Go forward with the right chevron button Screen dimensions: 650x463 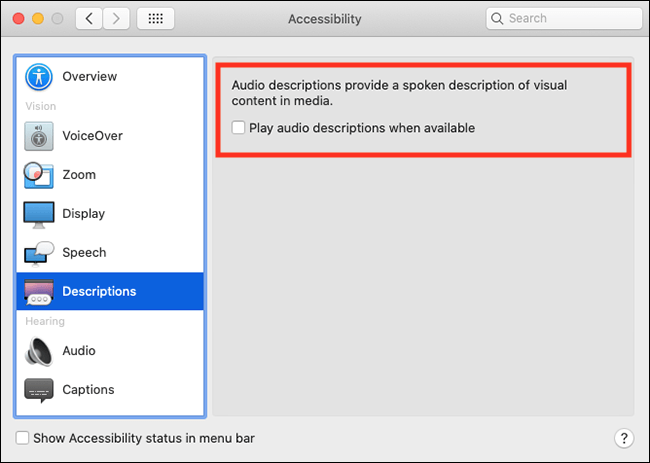tap(119, 19)
